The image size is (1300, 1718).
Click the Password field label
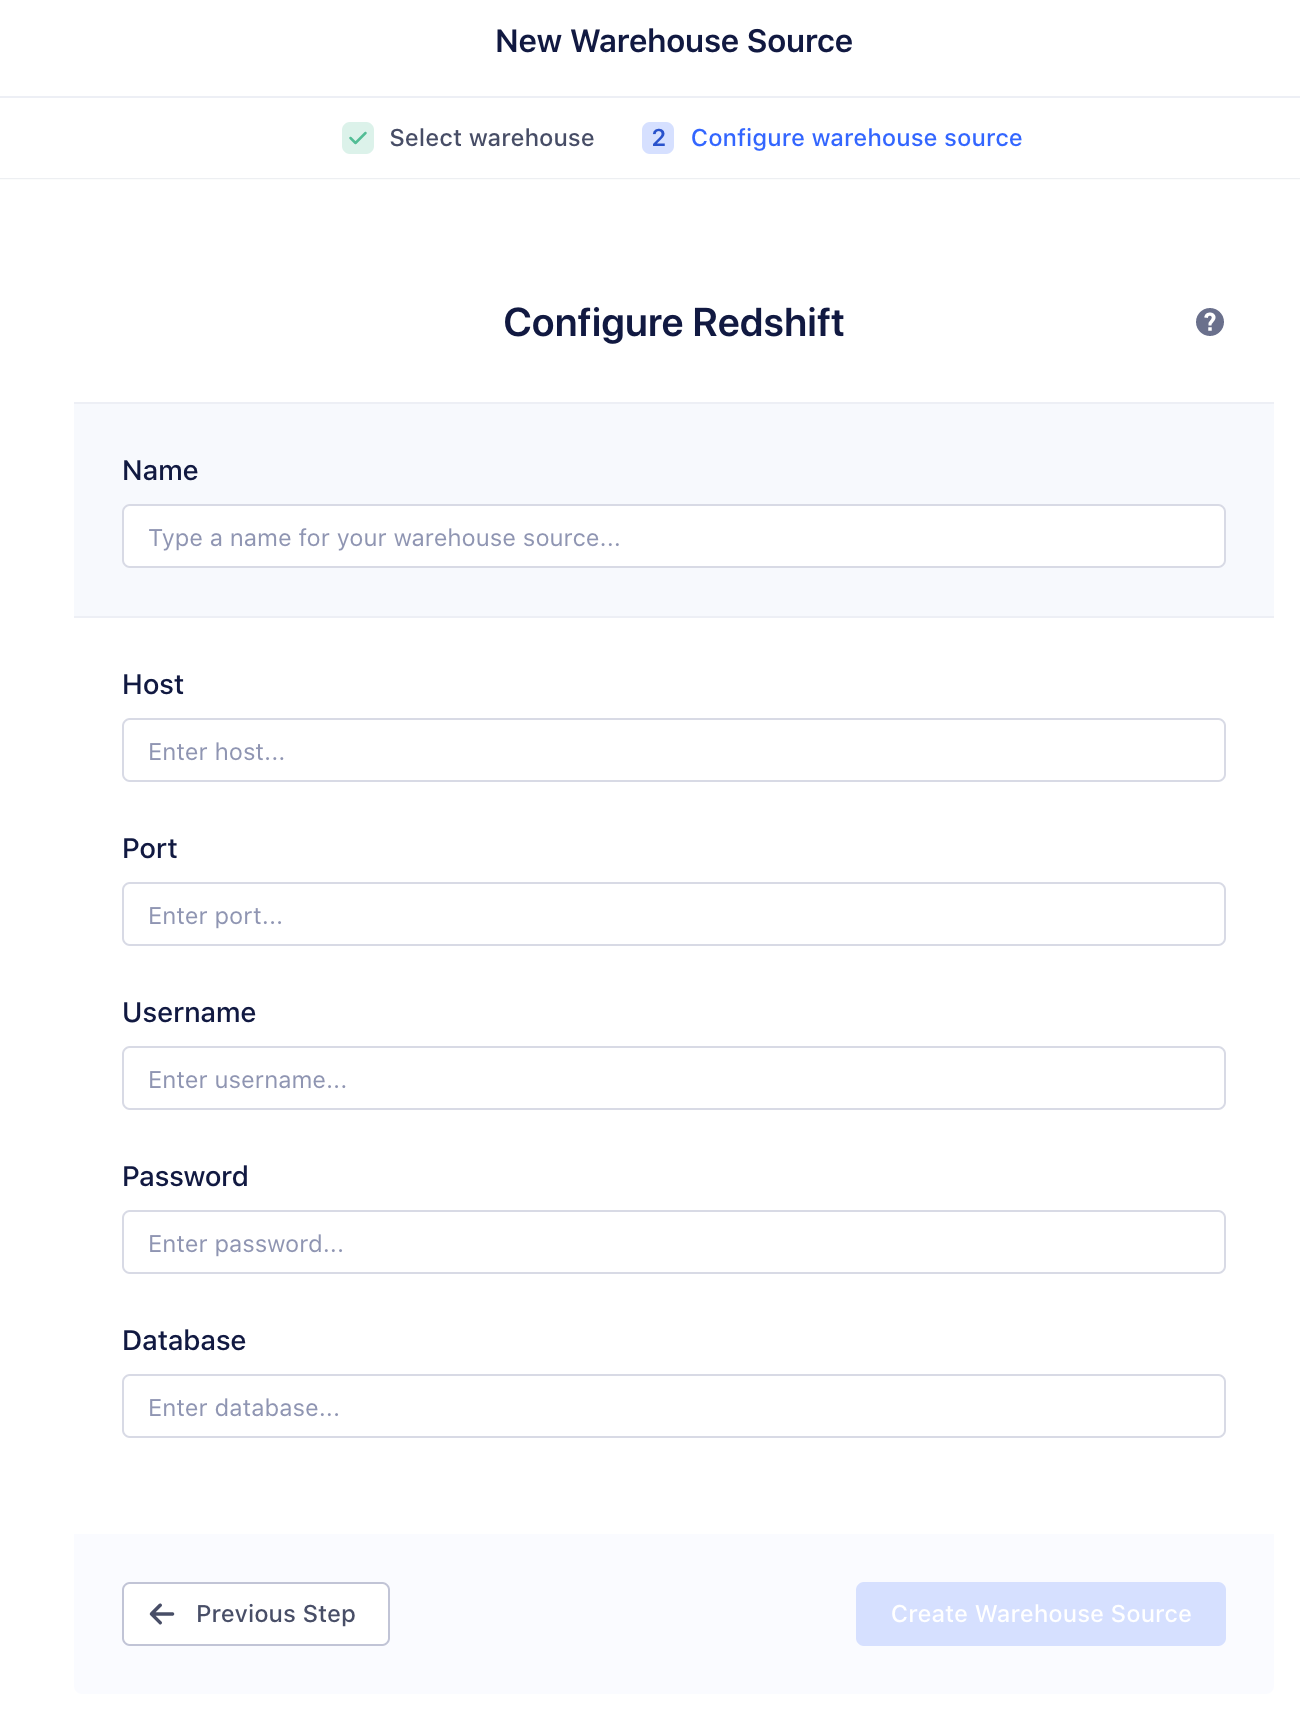point(185,1177)
